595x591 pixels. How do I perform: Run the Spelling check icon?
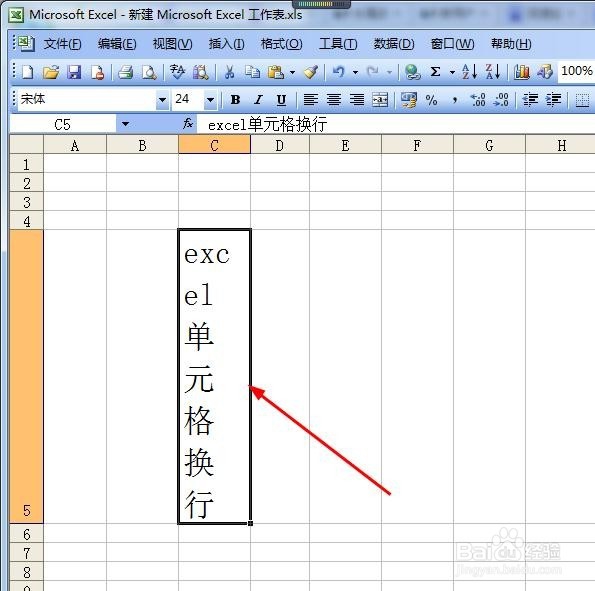177,72
